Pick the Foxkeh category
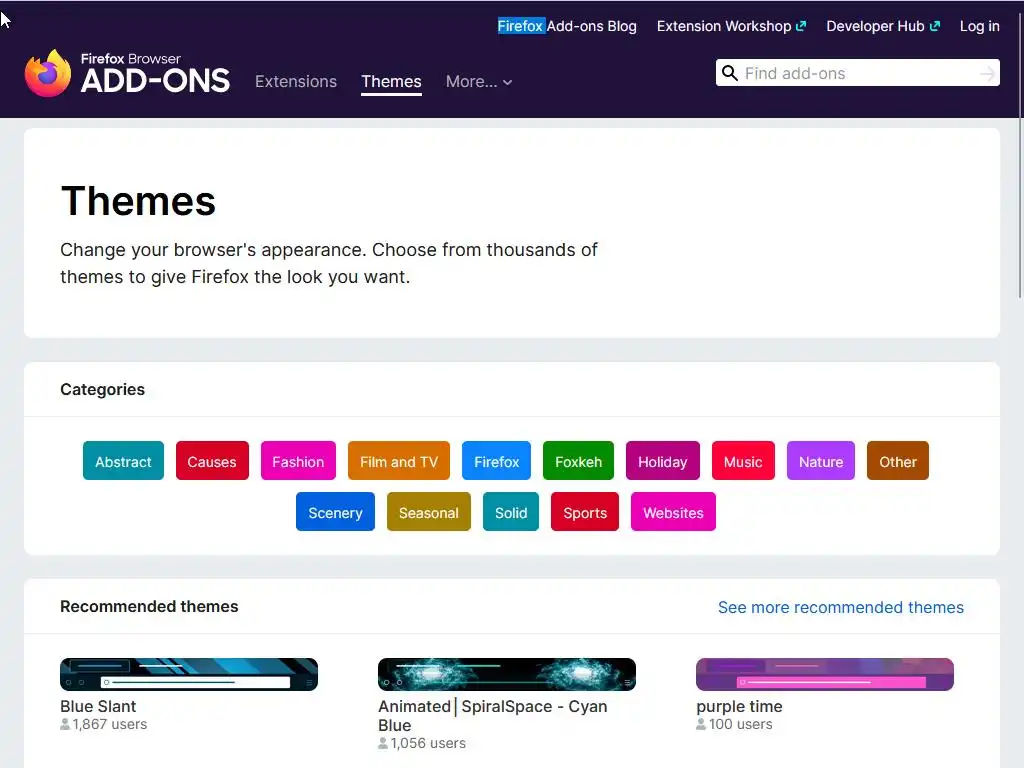 pyautogui.click(x=579, y=461)
